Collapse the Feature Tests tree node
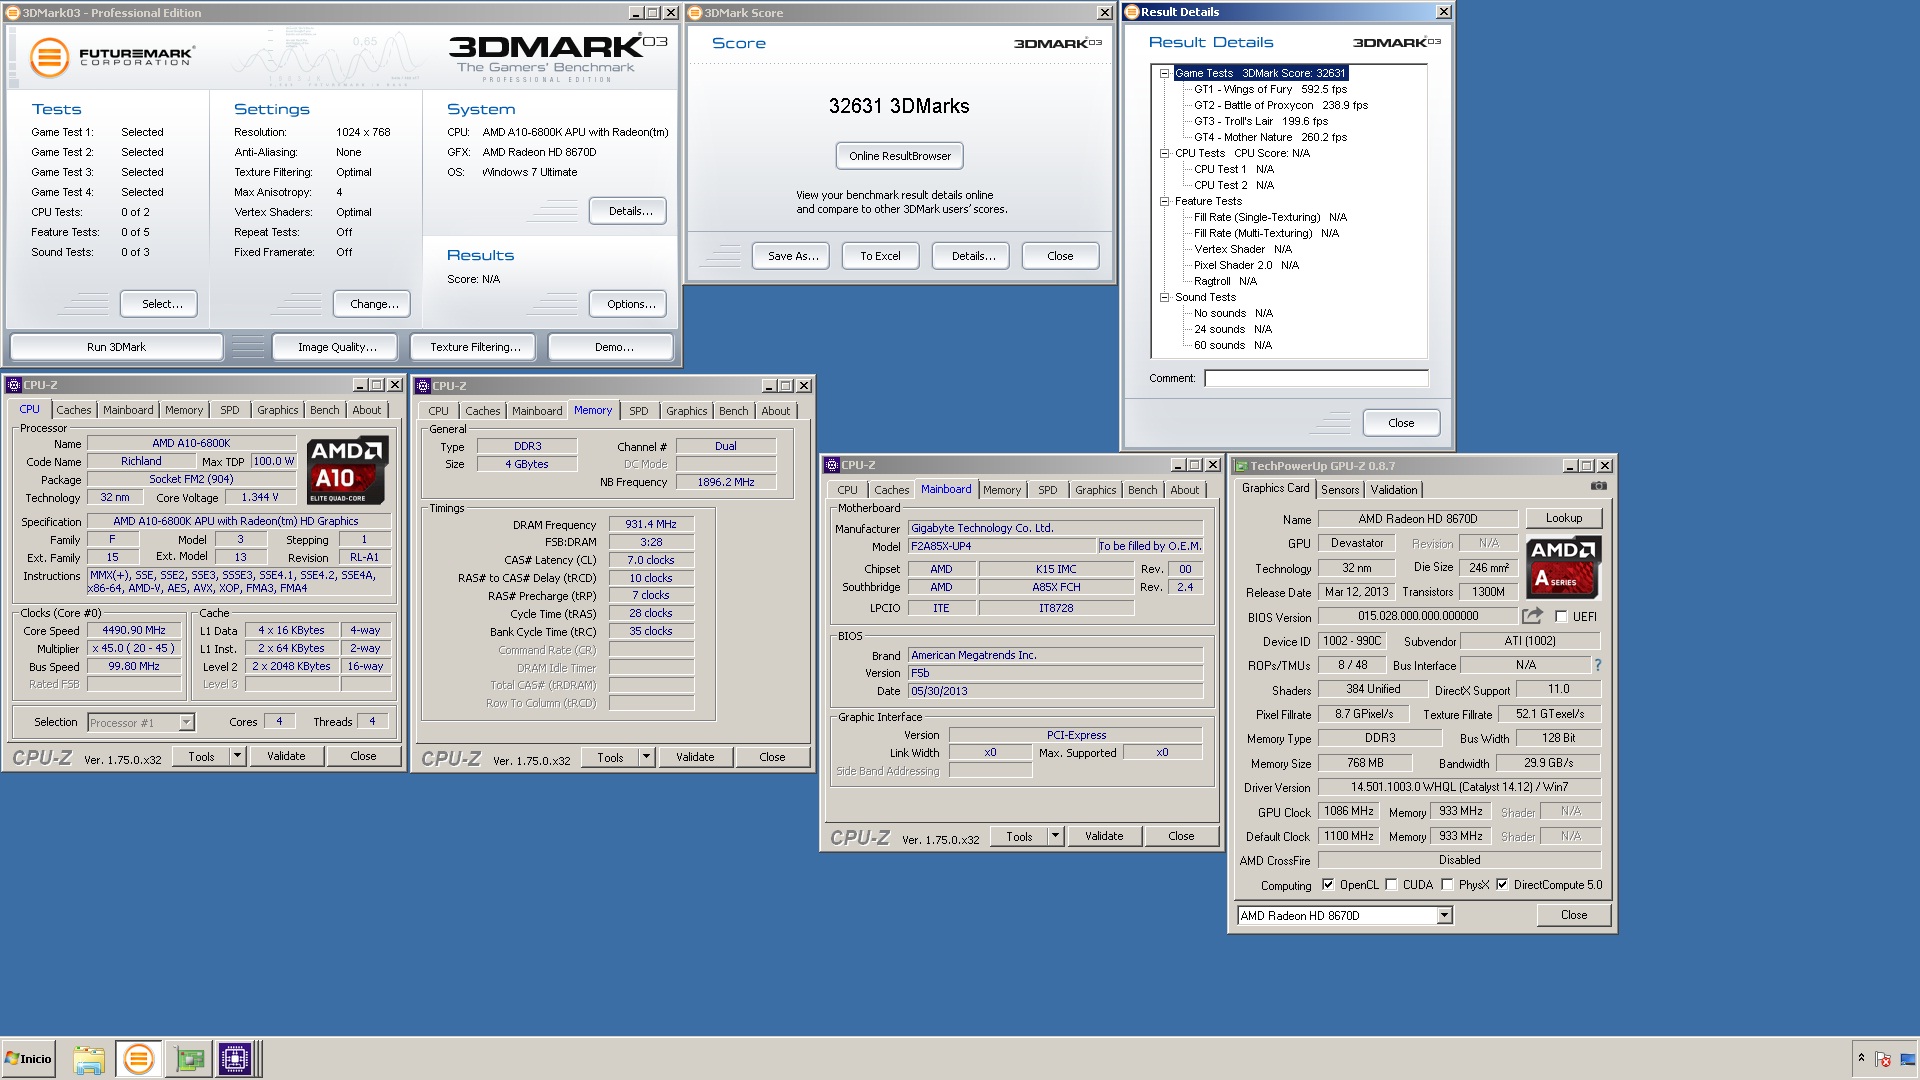The height and width of the screenshot is (1080, 1920). point(1164,201)
